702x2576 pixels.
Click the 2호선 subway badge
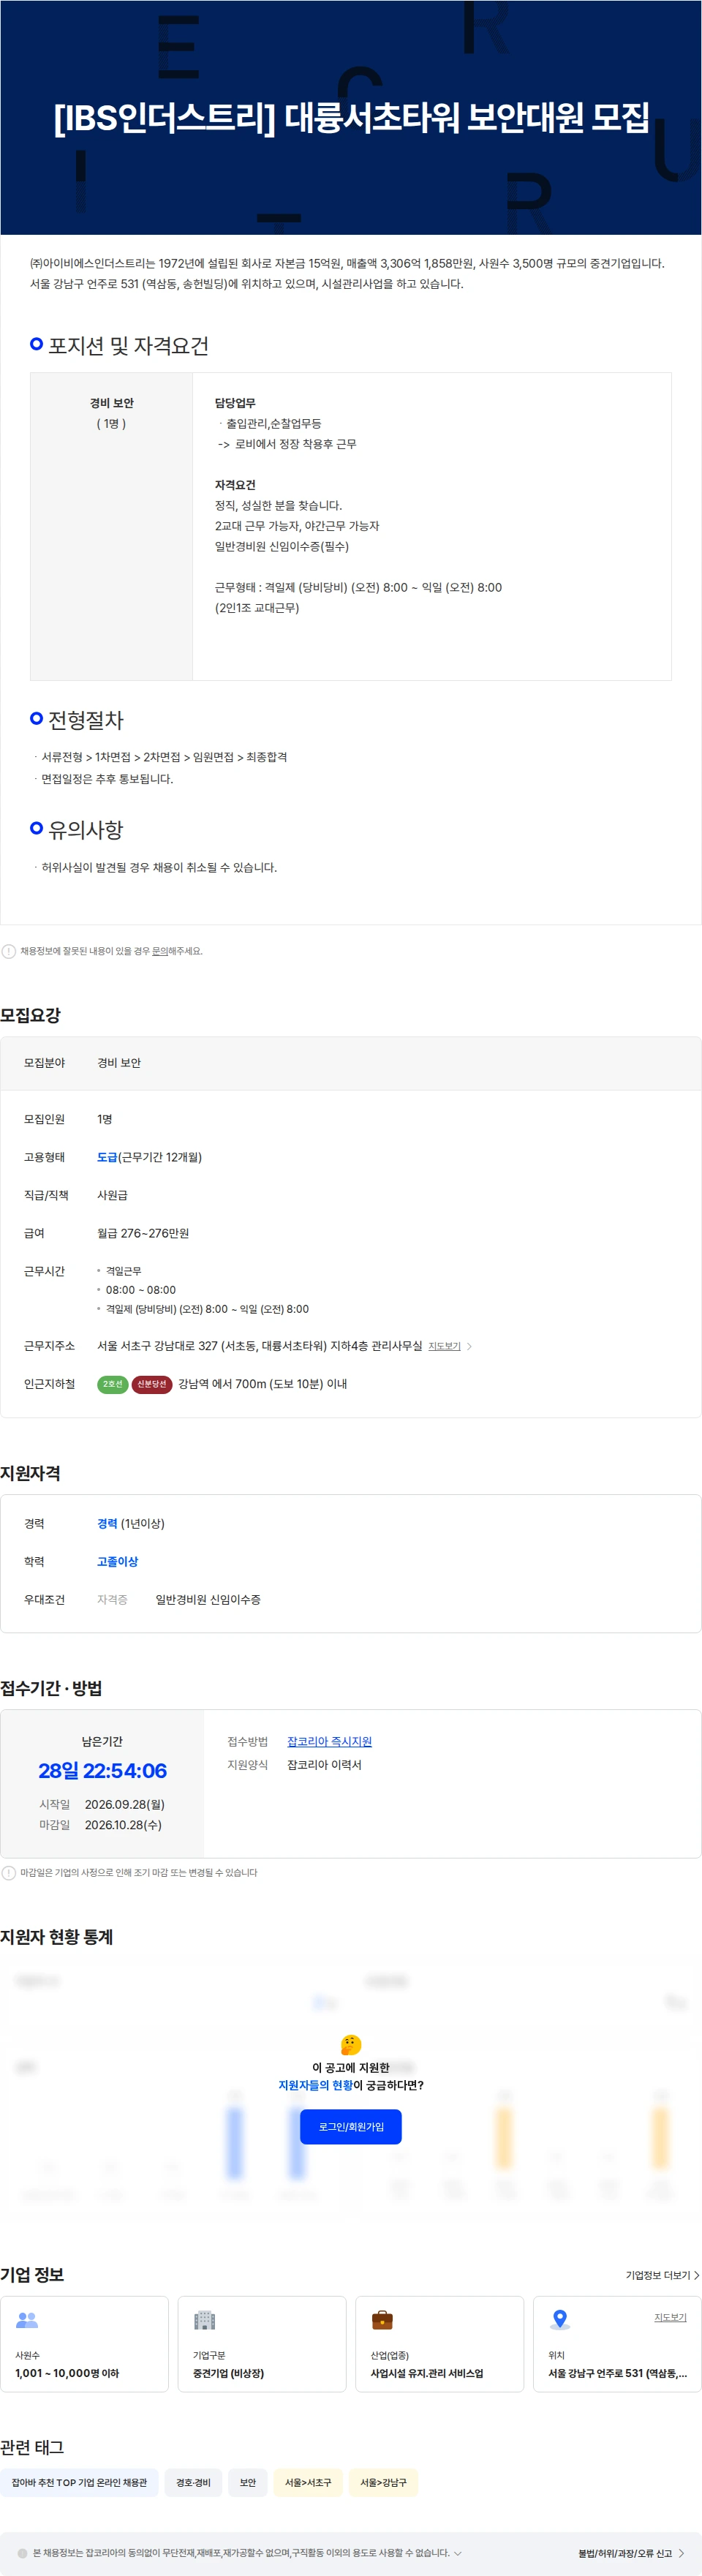[x=112, y=1384]
